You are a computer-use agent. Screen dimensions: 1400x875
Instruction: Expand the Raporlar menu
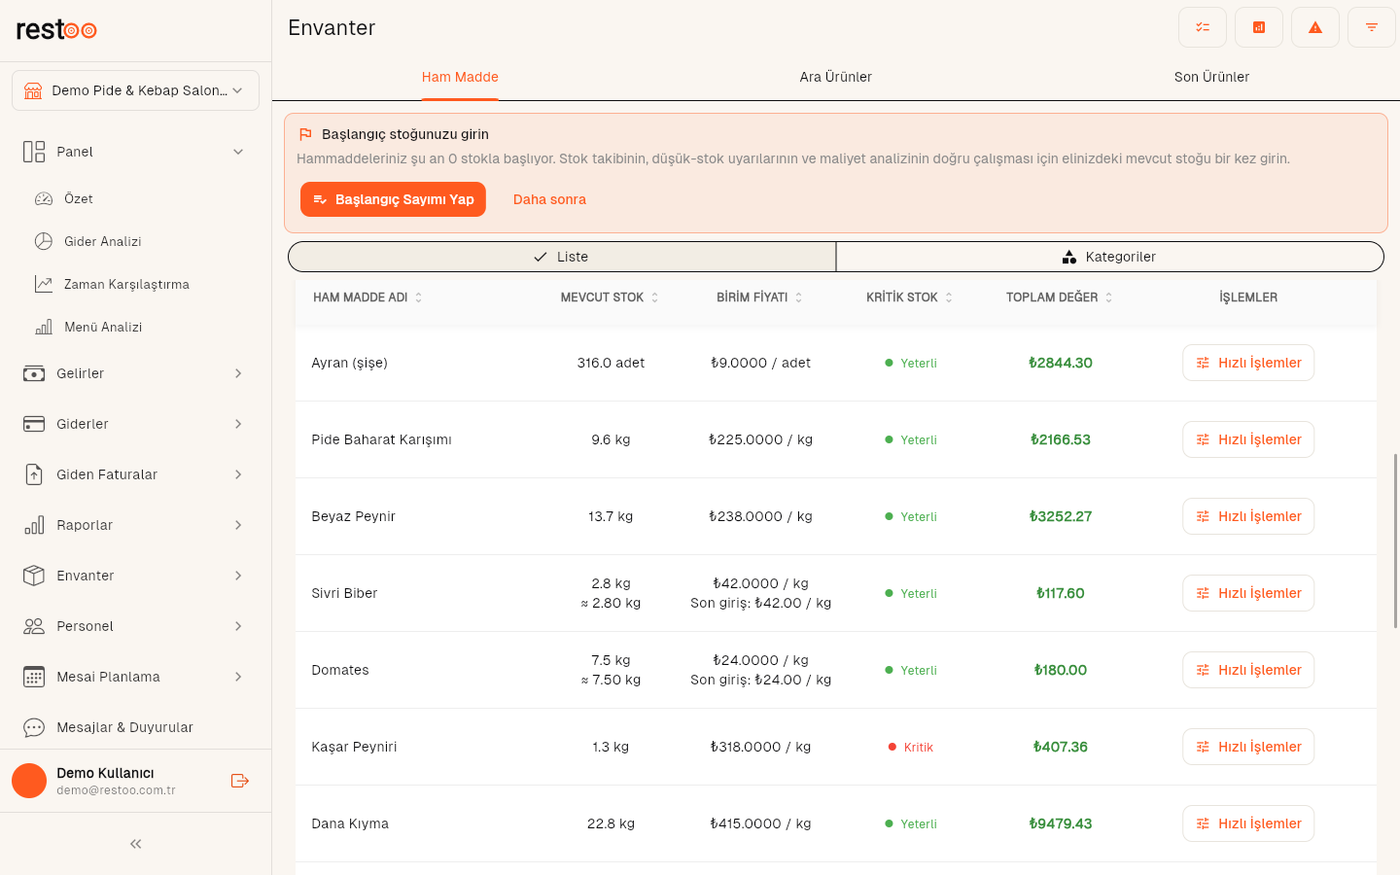pos(135,525)
